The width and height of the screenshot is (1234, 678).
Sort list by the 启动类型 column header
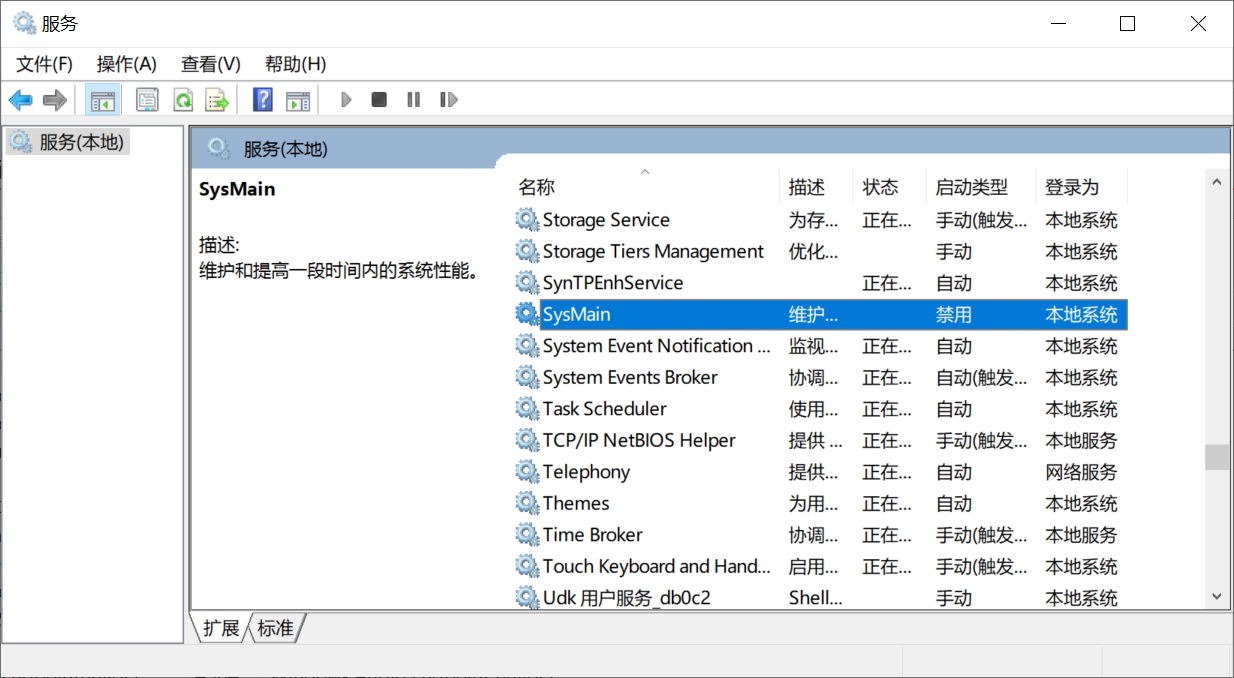[x=971, y=187]
